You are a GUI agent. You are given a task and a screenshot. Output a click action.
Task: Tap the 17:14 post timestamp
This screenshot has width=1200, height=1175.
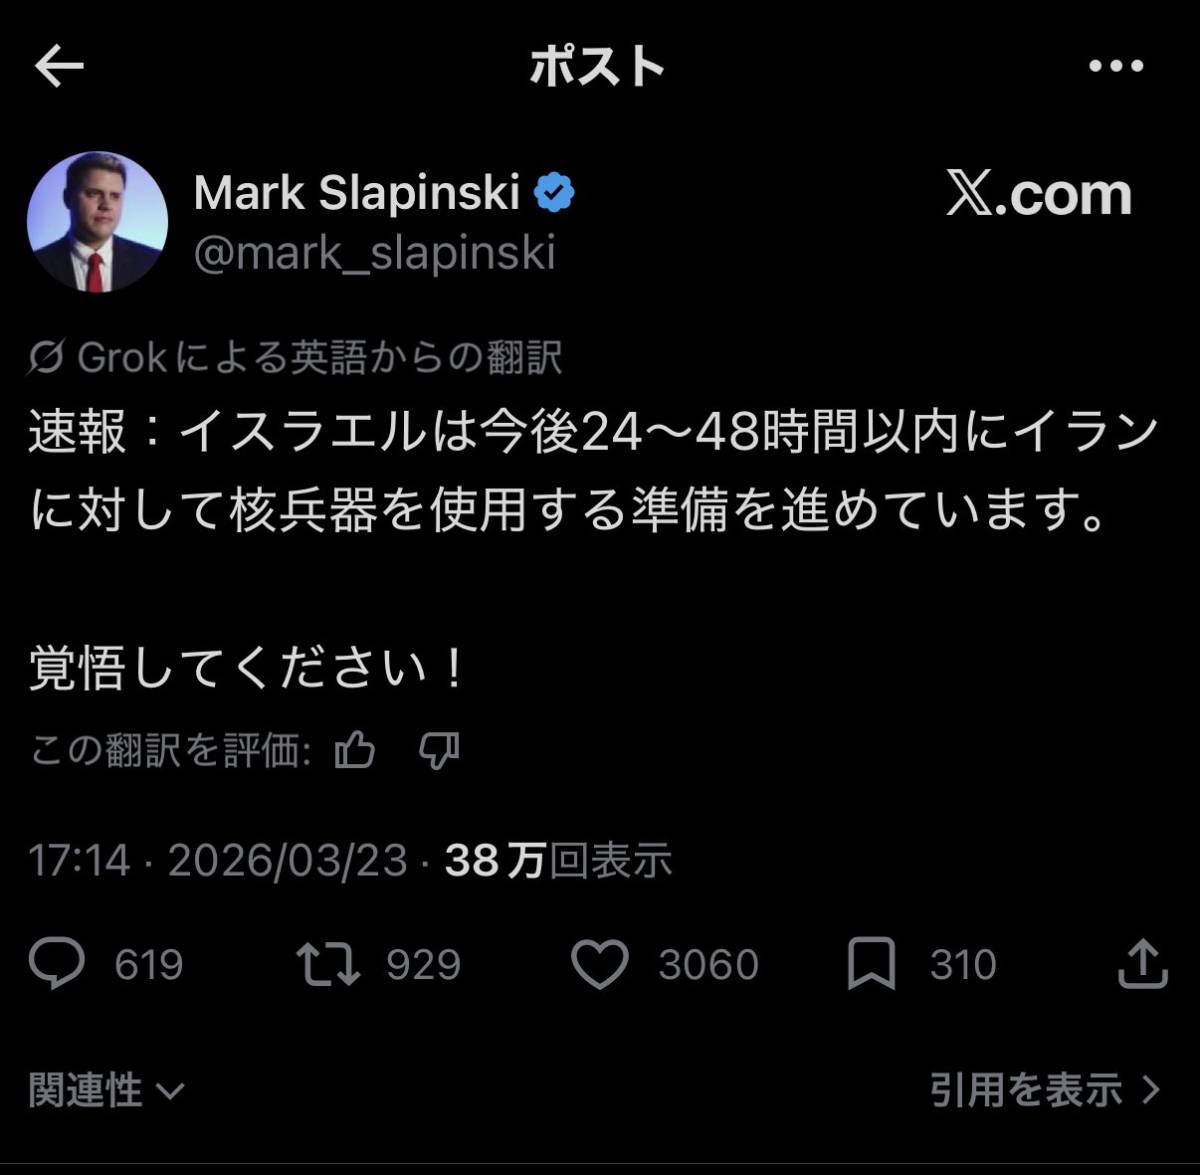tap(79, 860)
